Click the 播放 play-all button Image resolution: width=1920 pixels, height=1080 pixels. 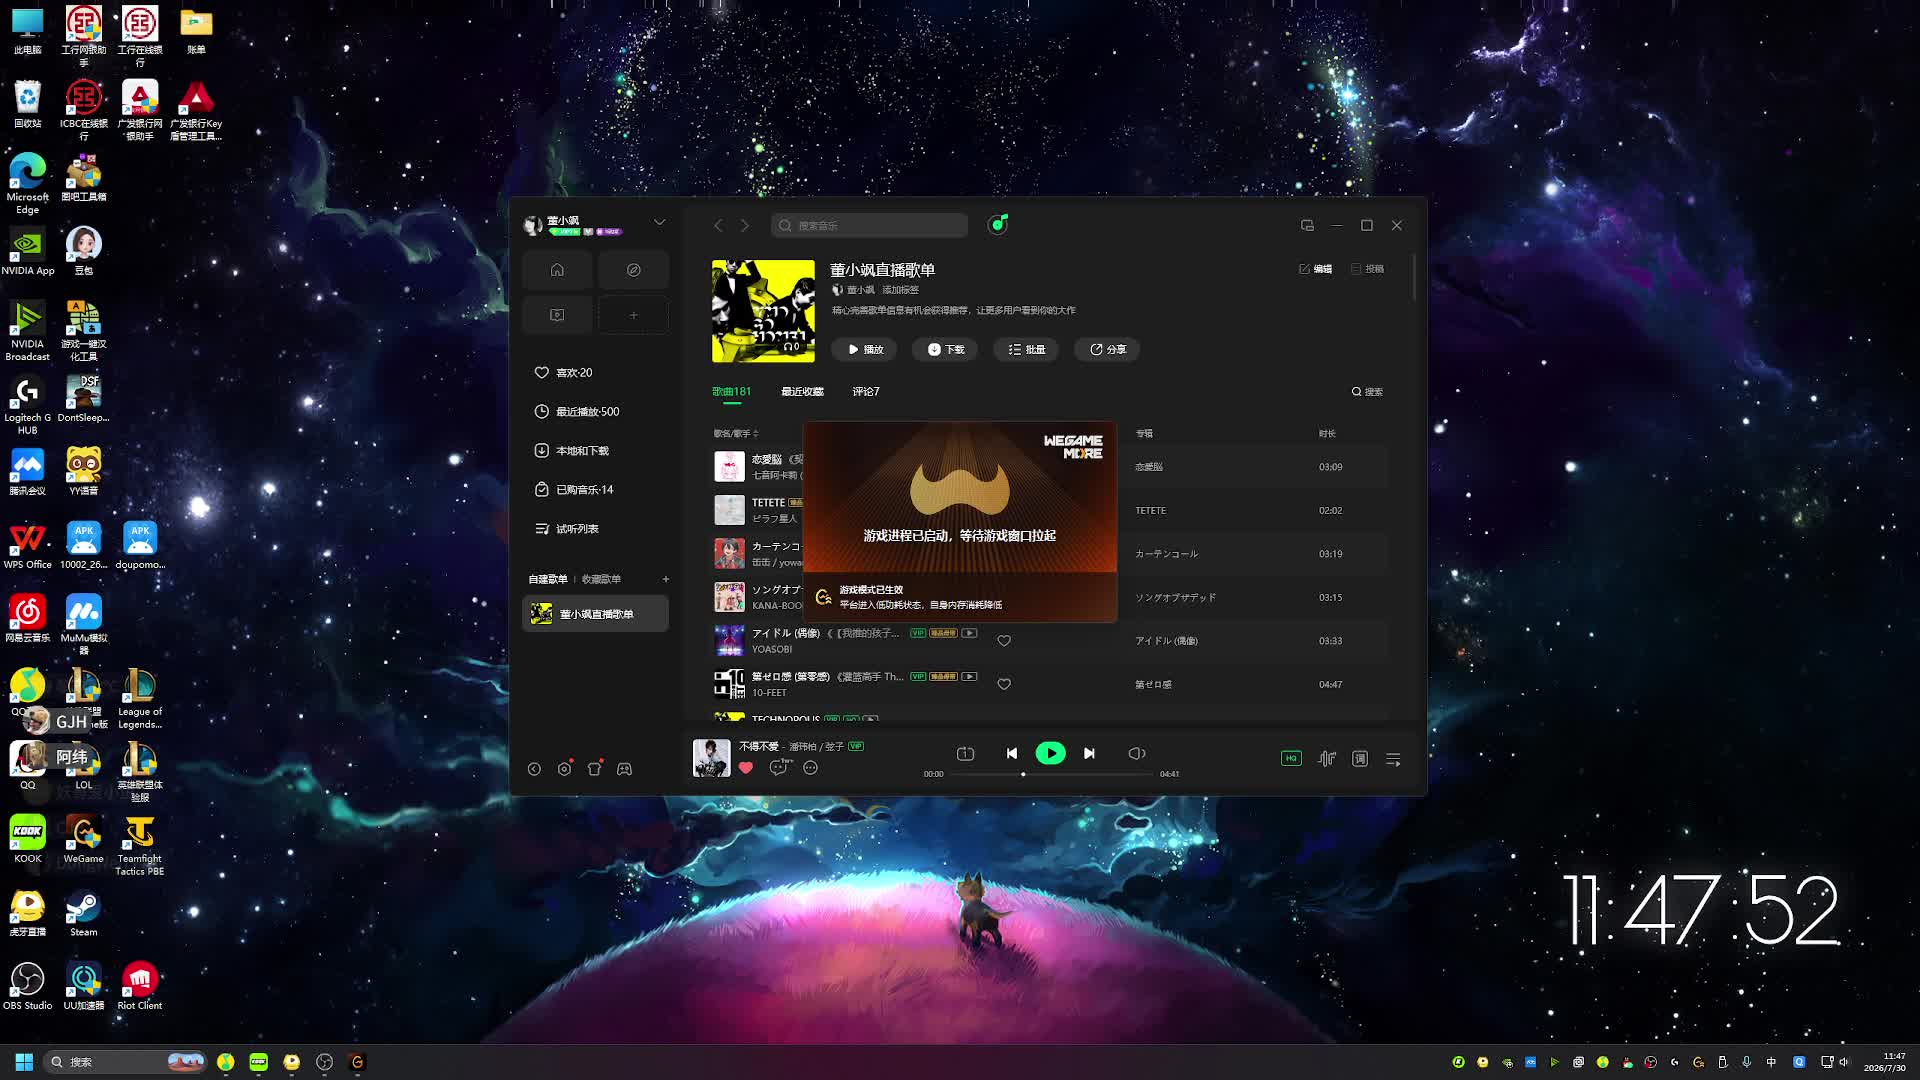click(865, 349)
